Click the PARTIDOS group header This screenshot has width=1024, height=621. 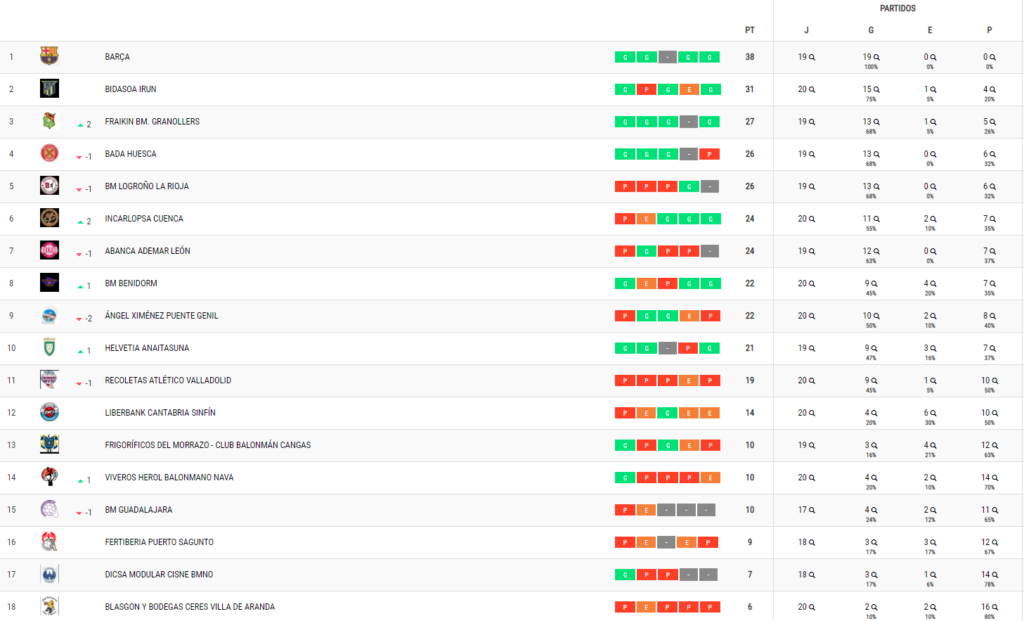897,8
